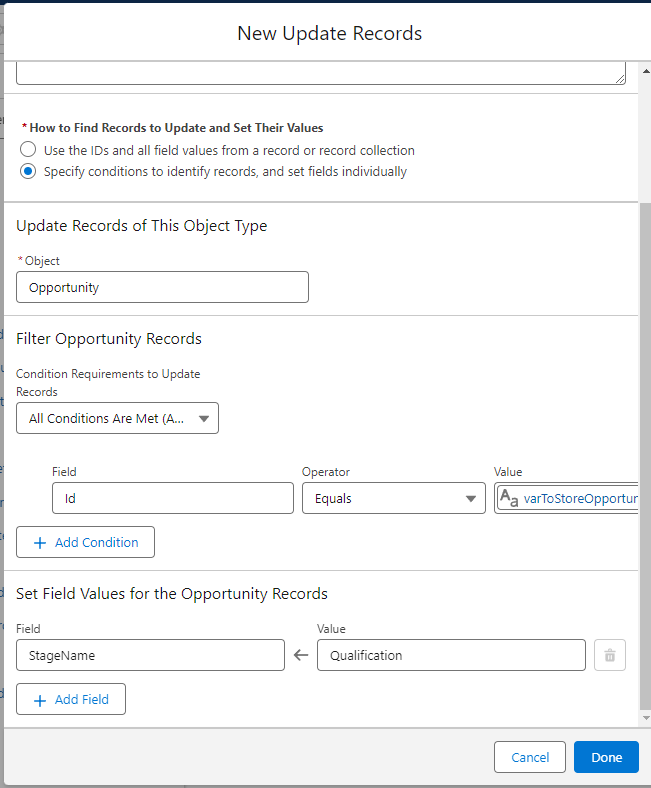Click the text-type icon in Value field
This screenshot has height=788, width=651.
pyautogui.click(x=509, y=498)
